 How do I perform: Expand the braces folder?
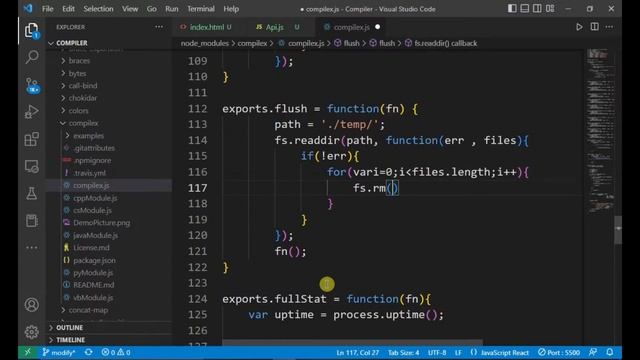click(x=79, y=61)
